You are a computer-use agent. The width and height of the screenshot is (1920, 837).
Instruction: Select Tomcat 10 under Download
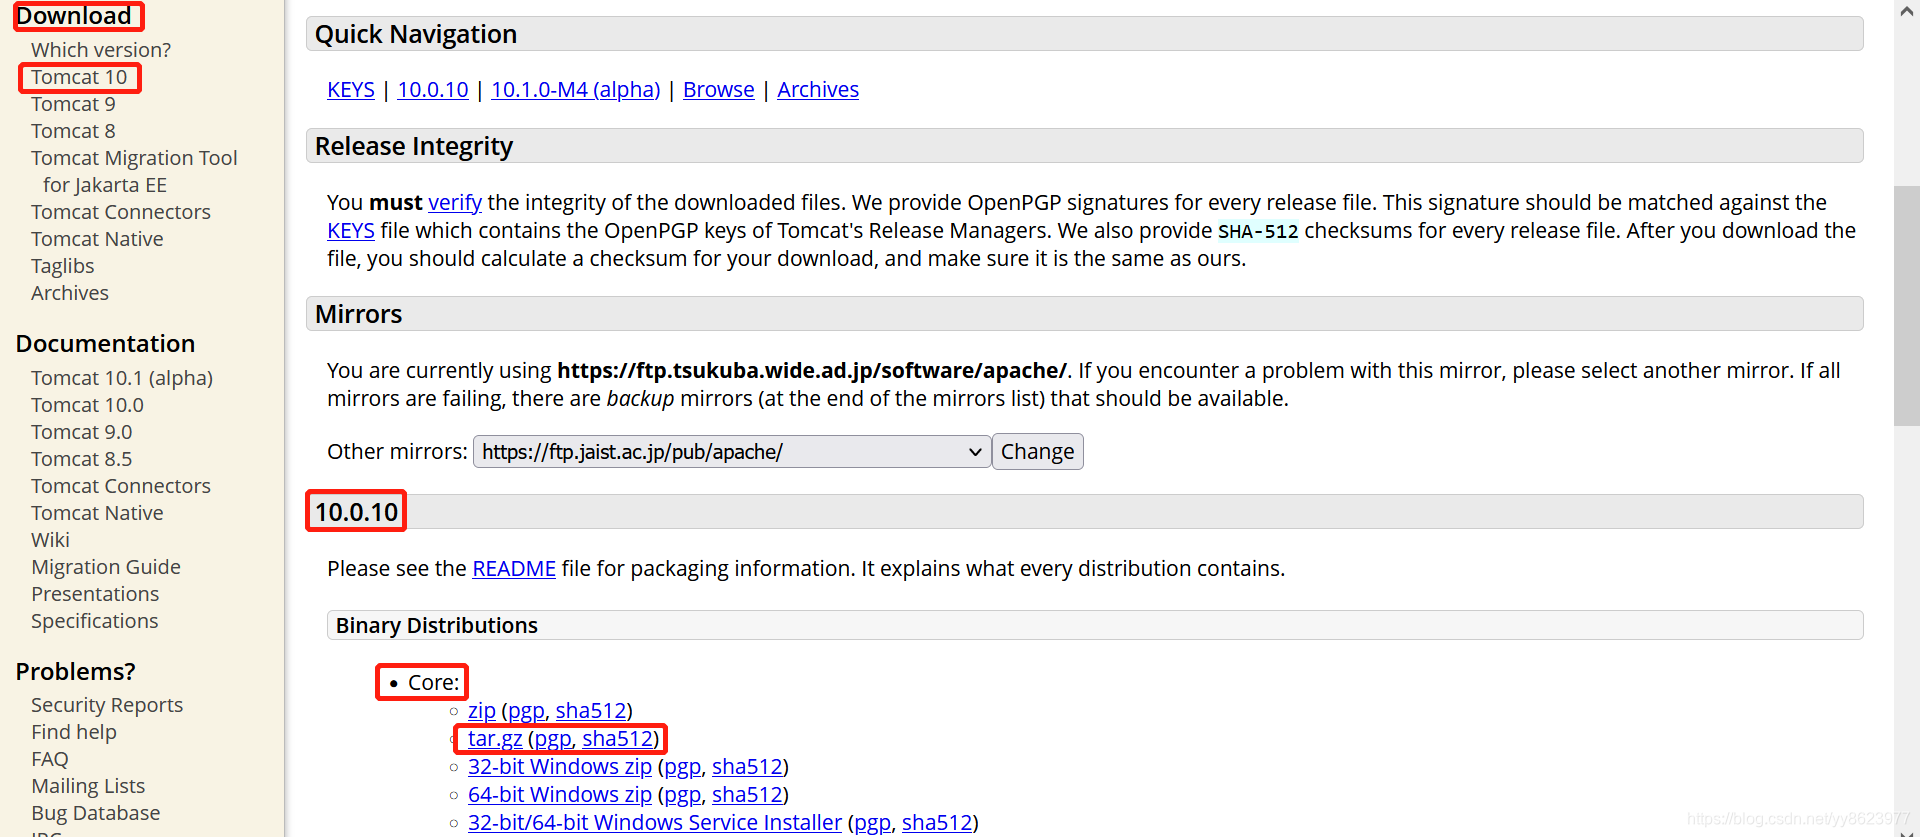tap(79, 77)
